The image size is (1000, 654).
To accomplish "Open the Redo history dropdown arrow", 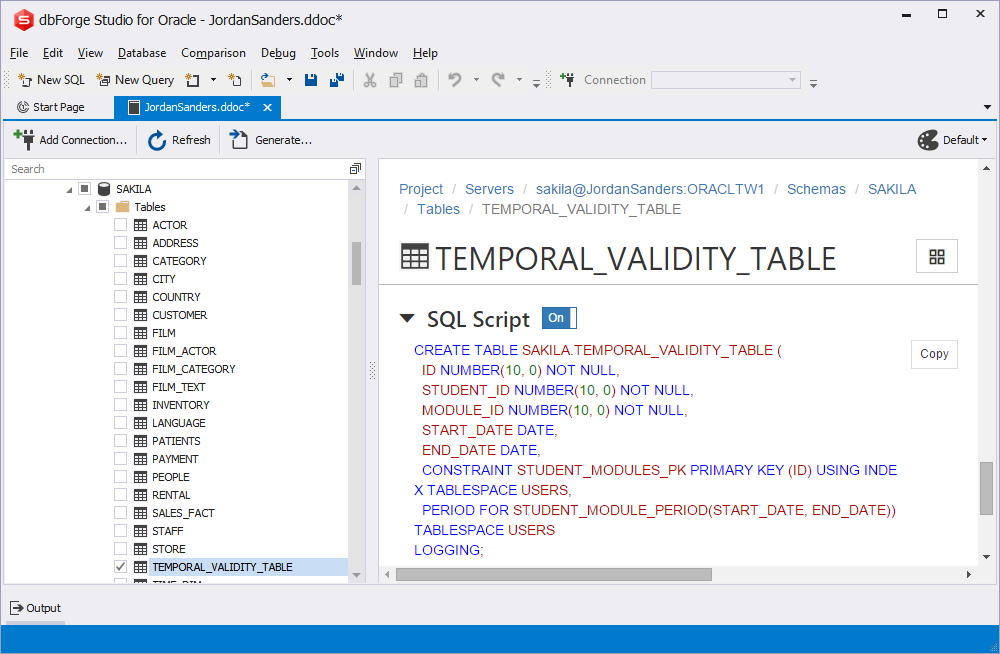I will 519,80.
